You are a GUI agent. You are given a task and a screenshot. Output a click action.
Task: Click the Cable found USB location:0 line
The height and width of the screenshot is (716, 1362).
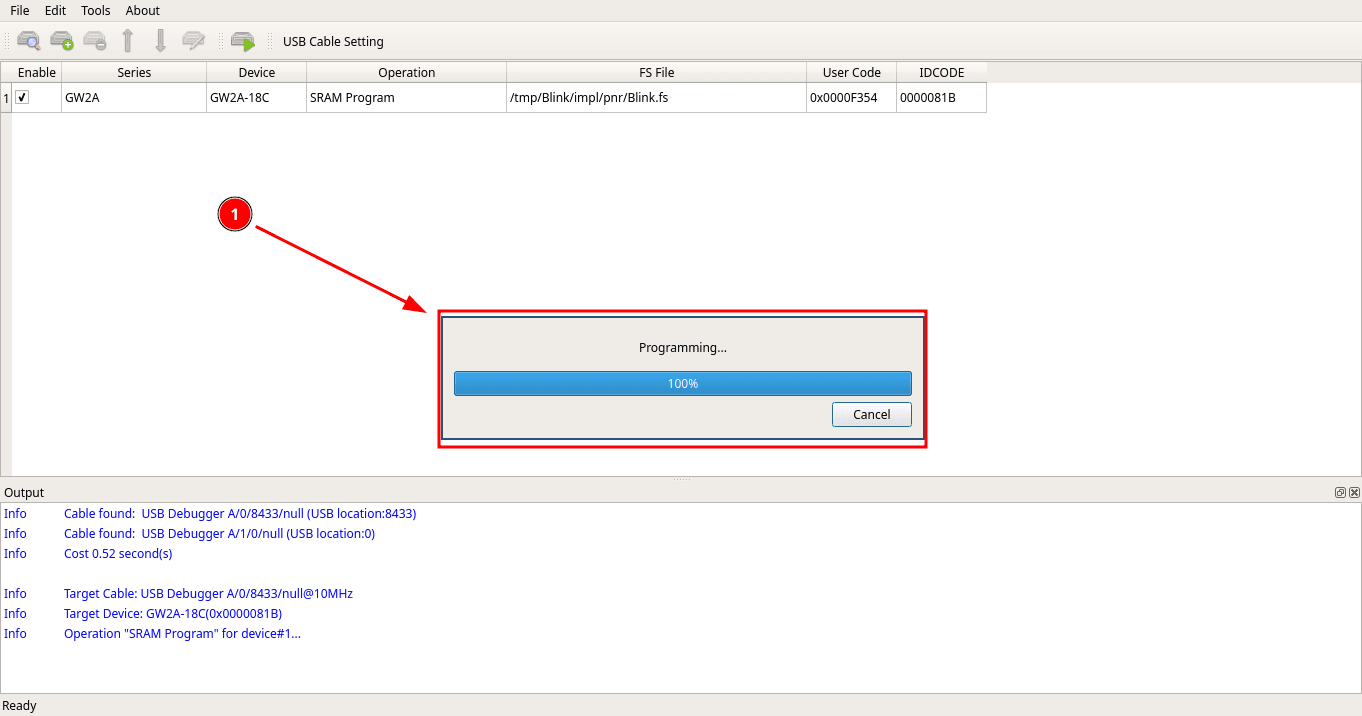(x=219, y=533)
